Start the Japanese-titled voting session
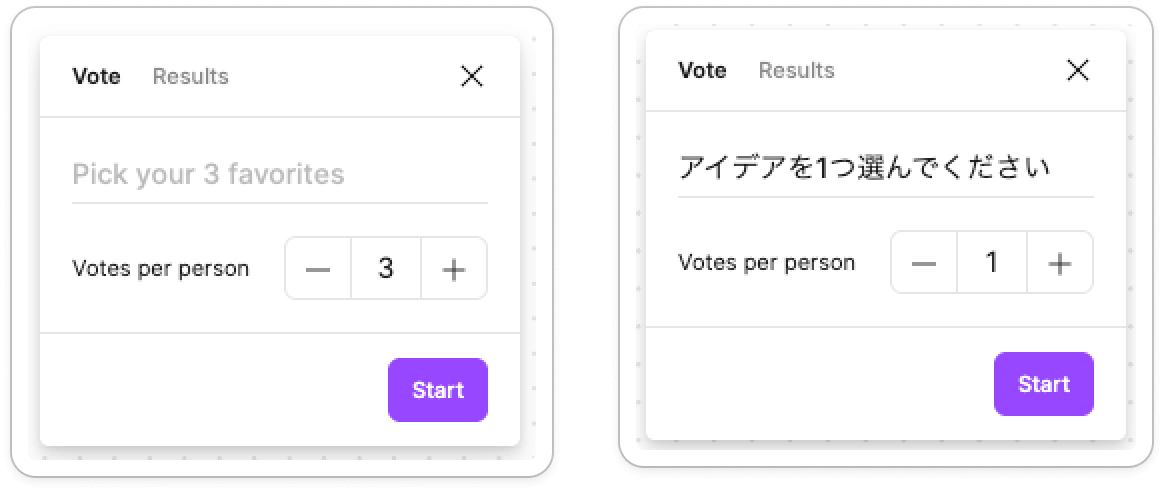Viewport: 1164px width, 492px height. pyautogui.click(x=1043, y=384)
